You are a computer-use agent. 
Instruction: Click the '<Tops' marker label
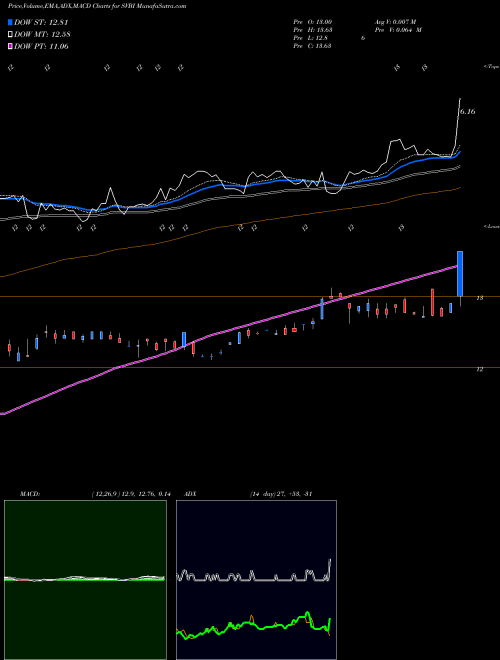click(491, 67)
